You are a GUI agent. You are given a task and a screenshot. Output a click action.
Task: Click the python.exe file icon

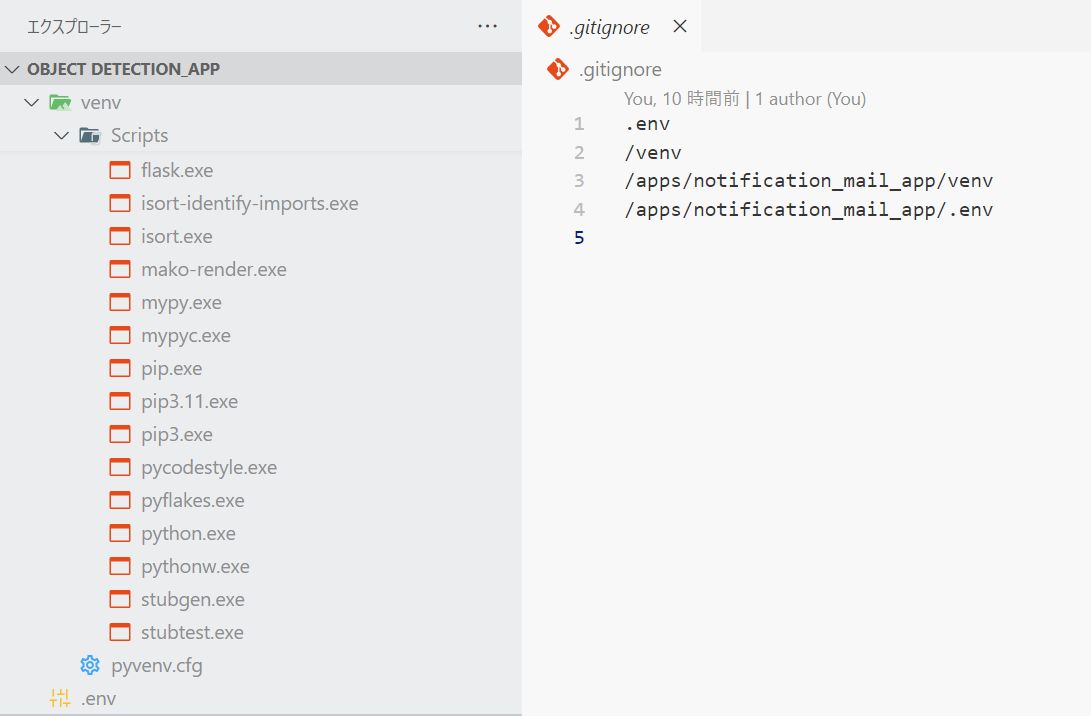pos(120,533)
